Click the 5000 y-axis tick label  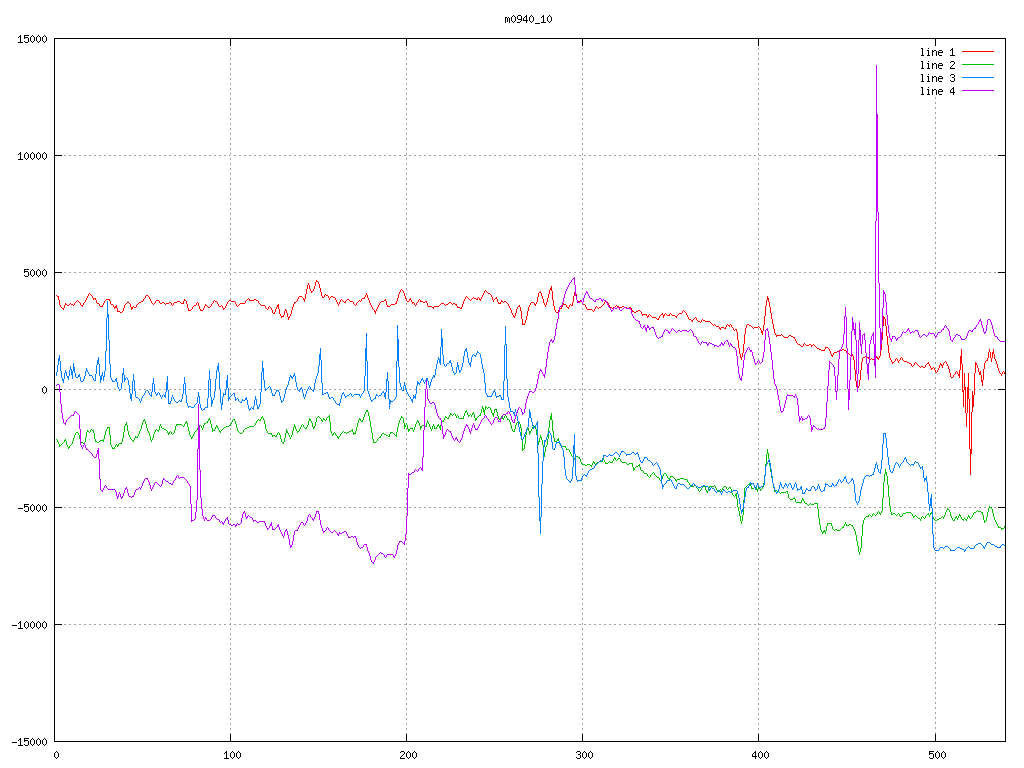(x=35, y=273)
